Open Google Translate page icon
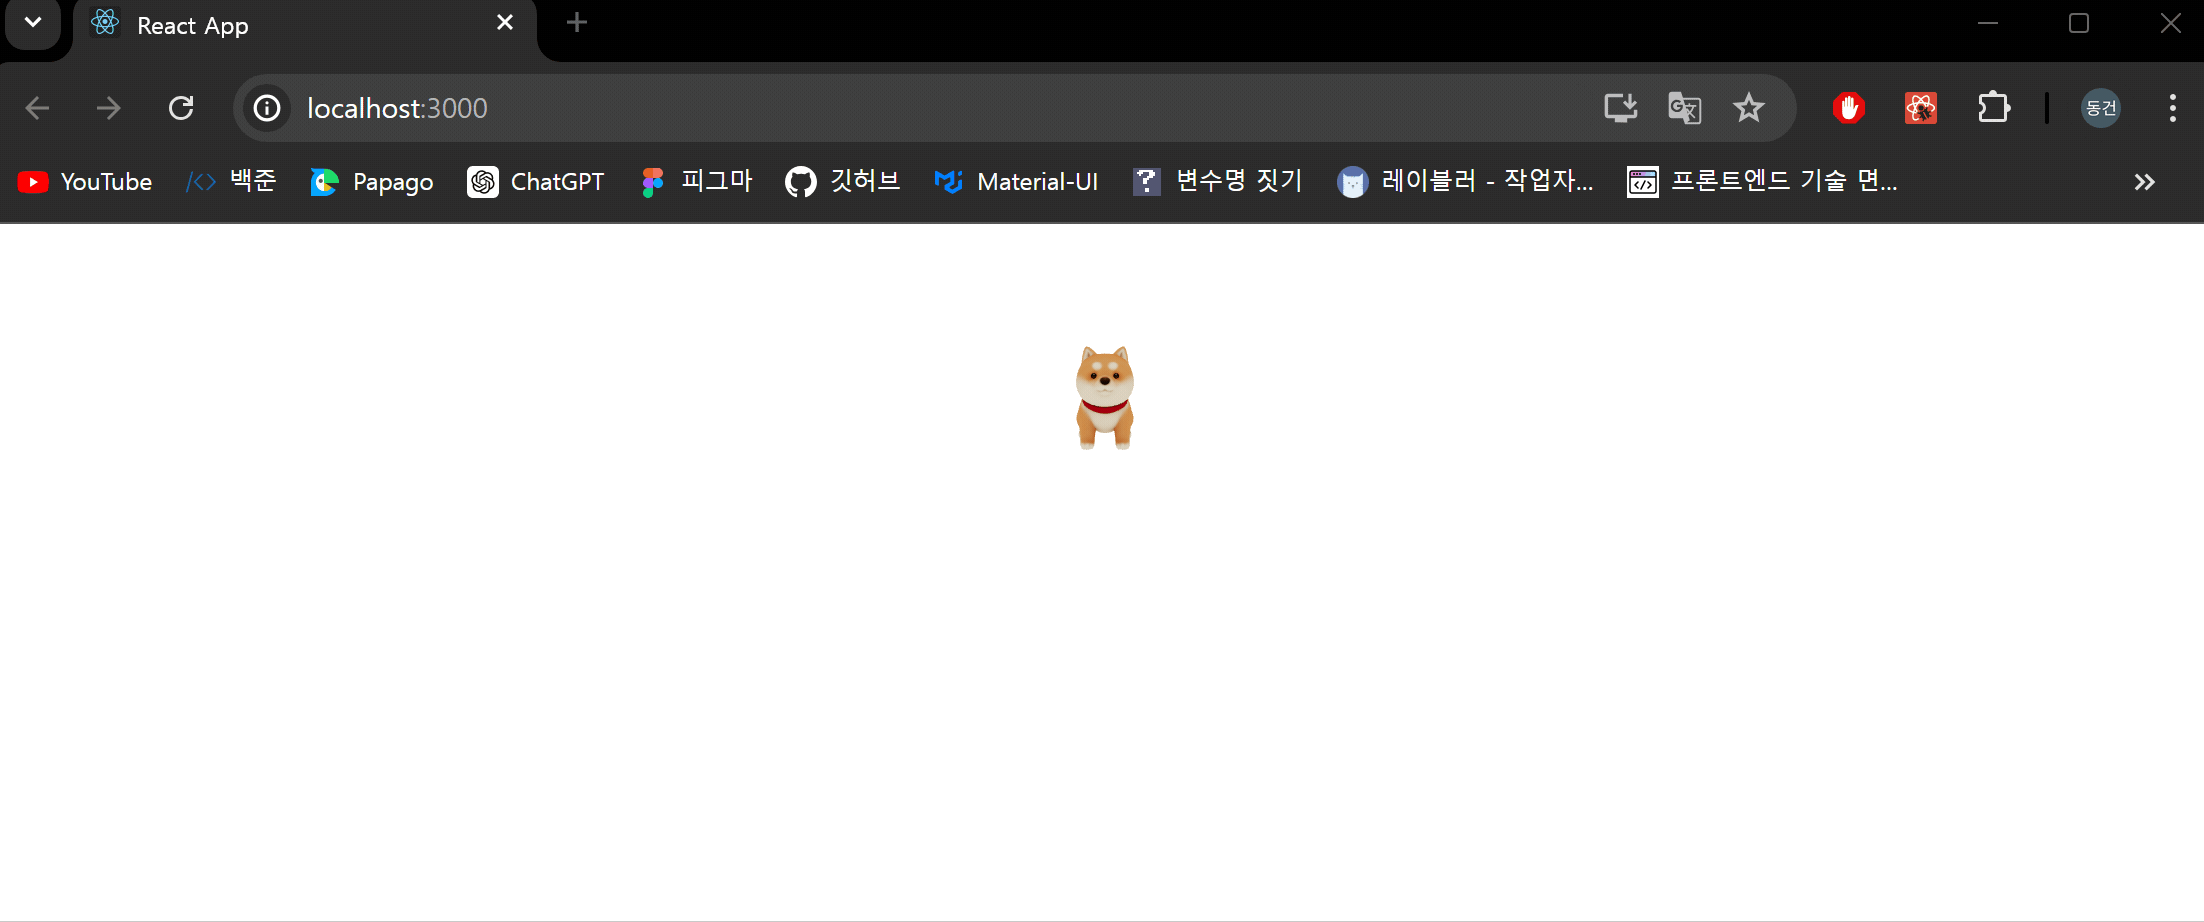This screenshot has width=2204, height=922. 1685,107
